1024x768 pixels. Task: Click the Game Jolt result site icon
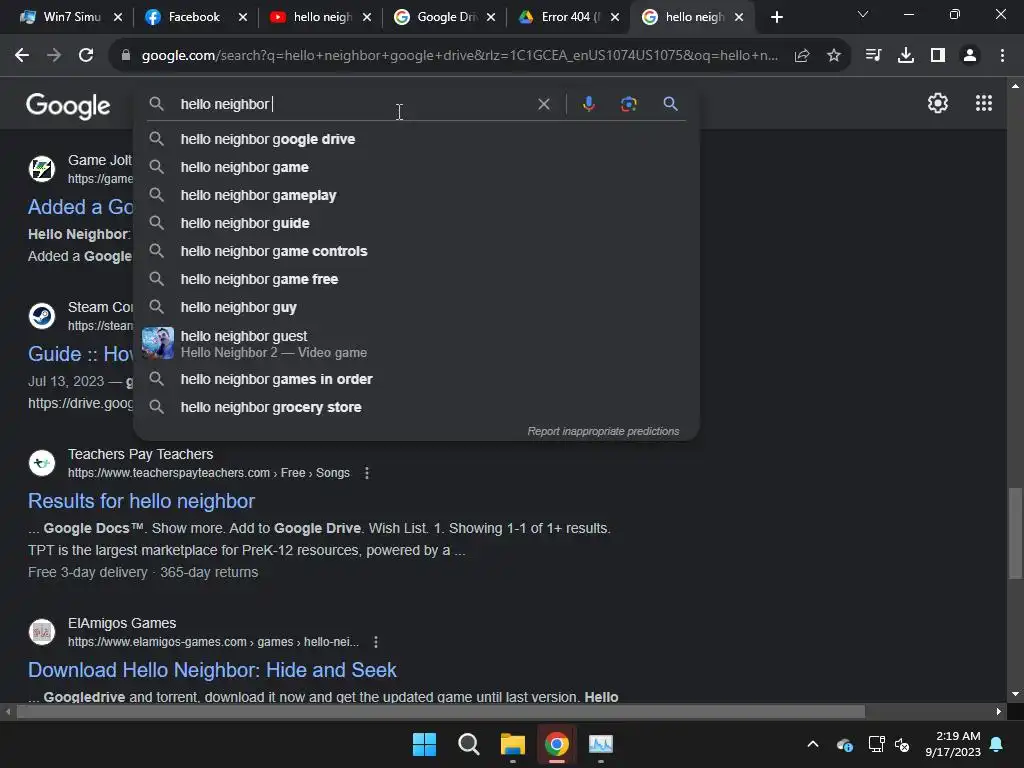42,169
